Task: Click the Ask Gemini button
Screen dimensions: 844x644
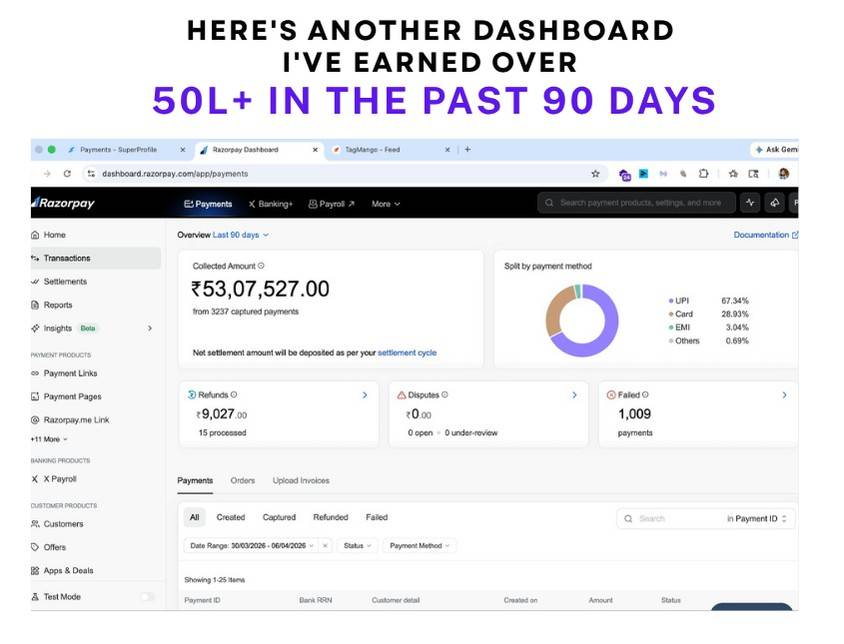Action: pos(776,149)
